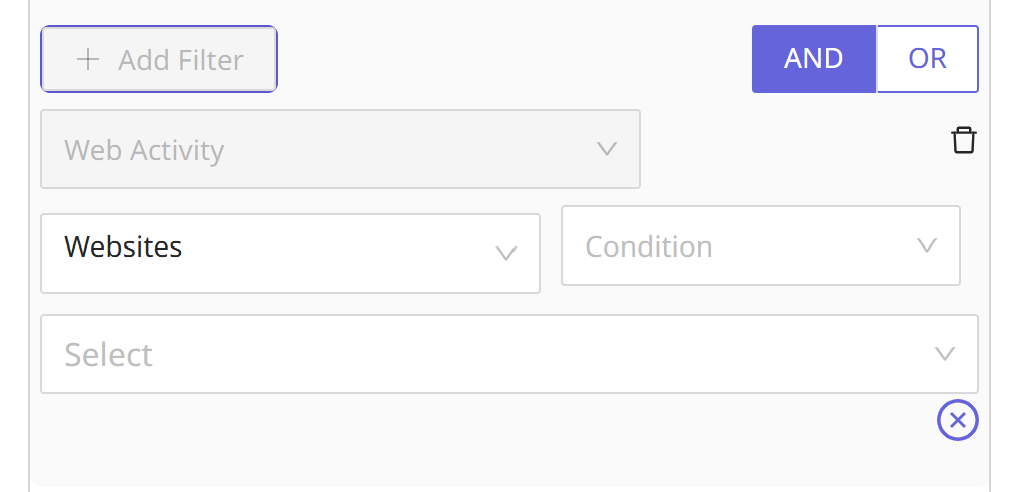Screen dimensions: 1022x492
Task: Click the greyed "Web Activity" text
Action: click(144, 151)
